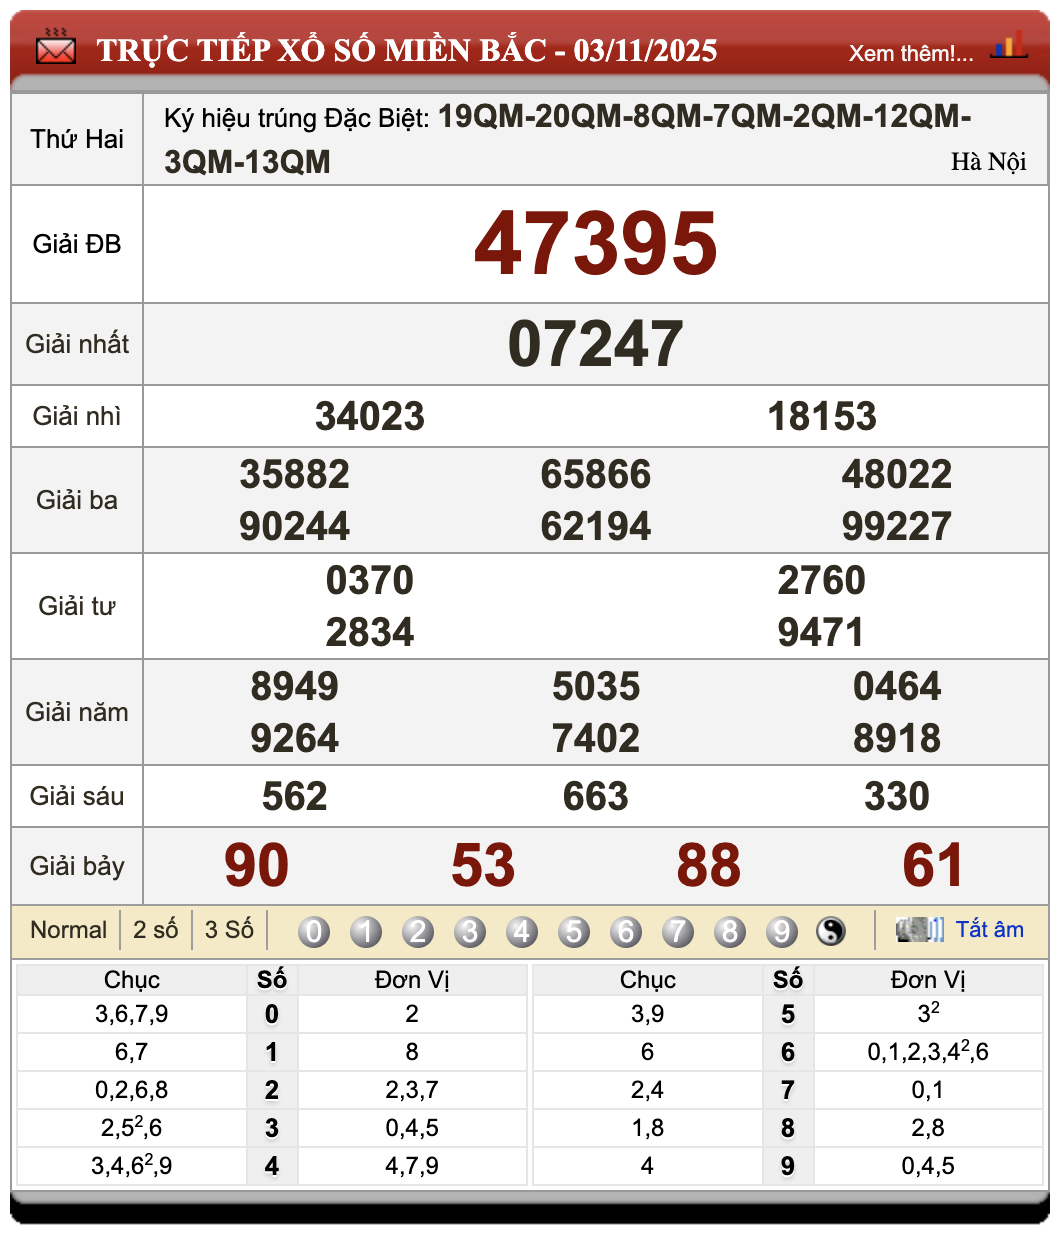
Task: Select the 'Normal' display mode
Action: point(69,929)
